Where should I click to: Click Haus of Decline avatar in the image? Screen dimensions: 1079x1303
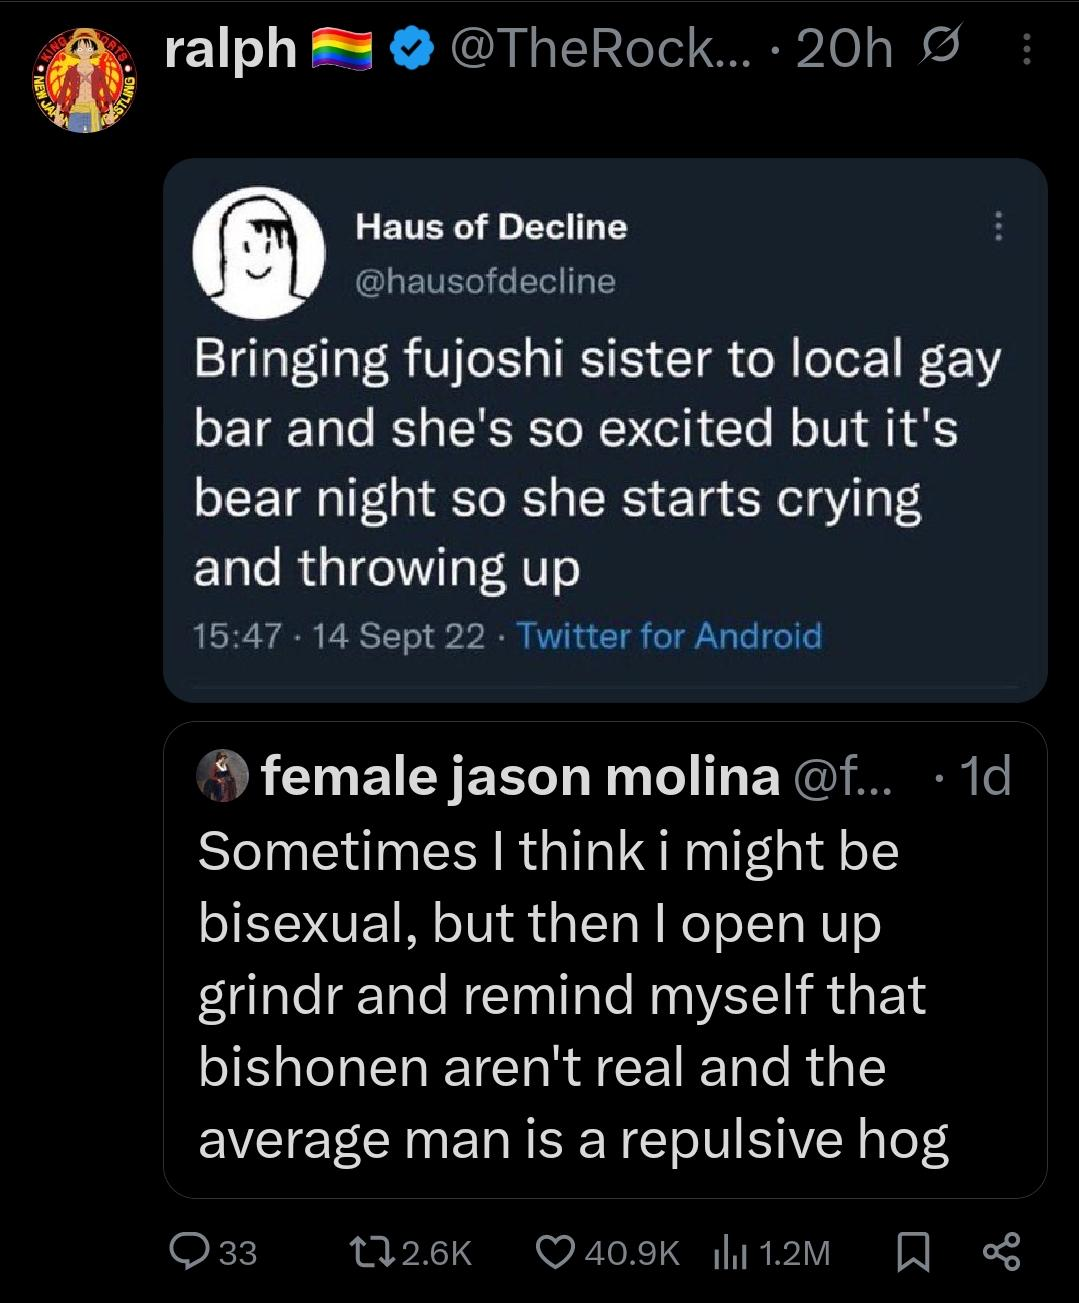pos(258,251)
